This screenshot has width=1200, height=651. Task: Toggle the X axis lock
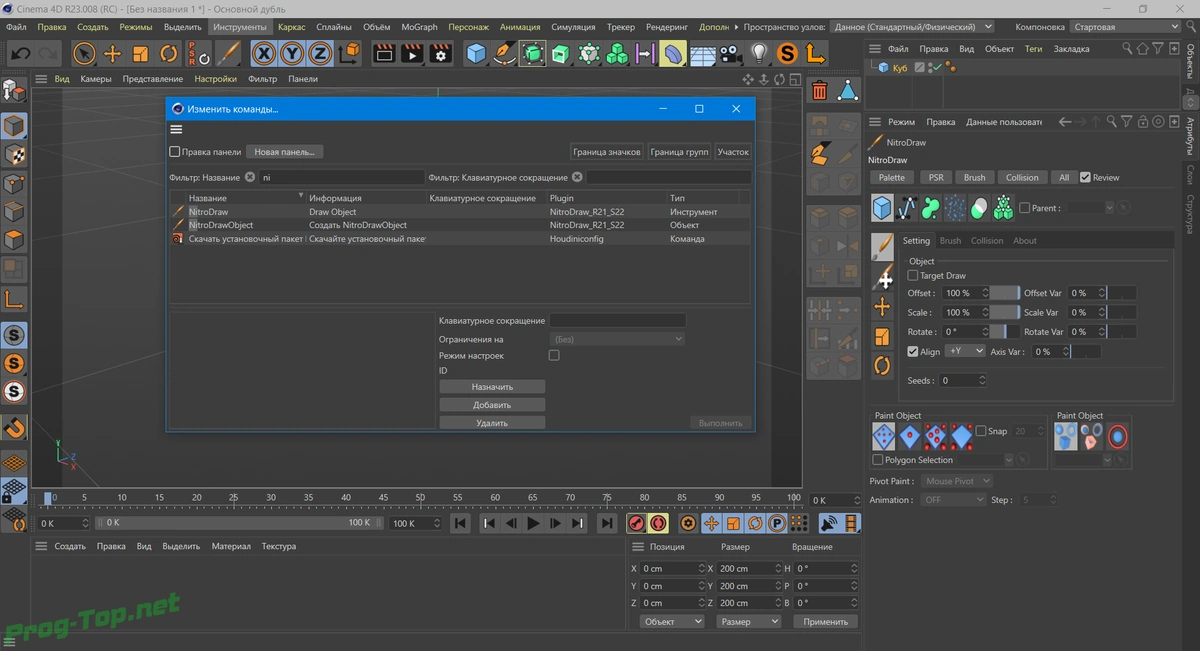coord(264,53)
